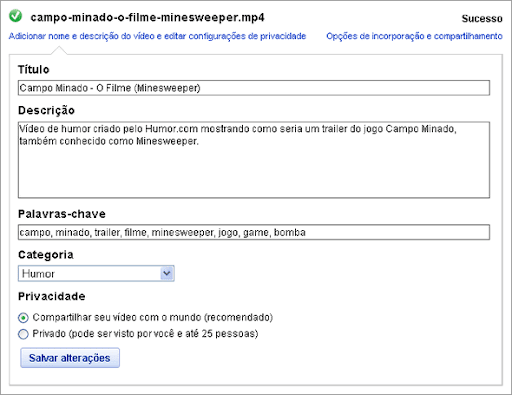Open link to add video name and description

(x=157, y=36)
